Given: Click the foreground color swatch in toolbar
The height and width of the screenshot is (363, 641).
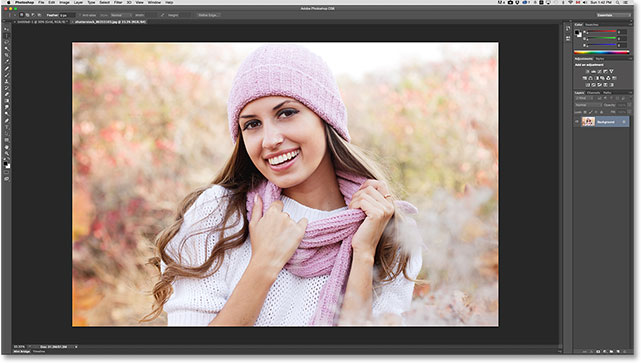Looking at the screenshot, I should pyautogui.click(x=5, y=163).
